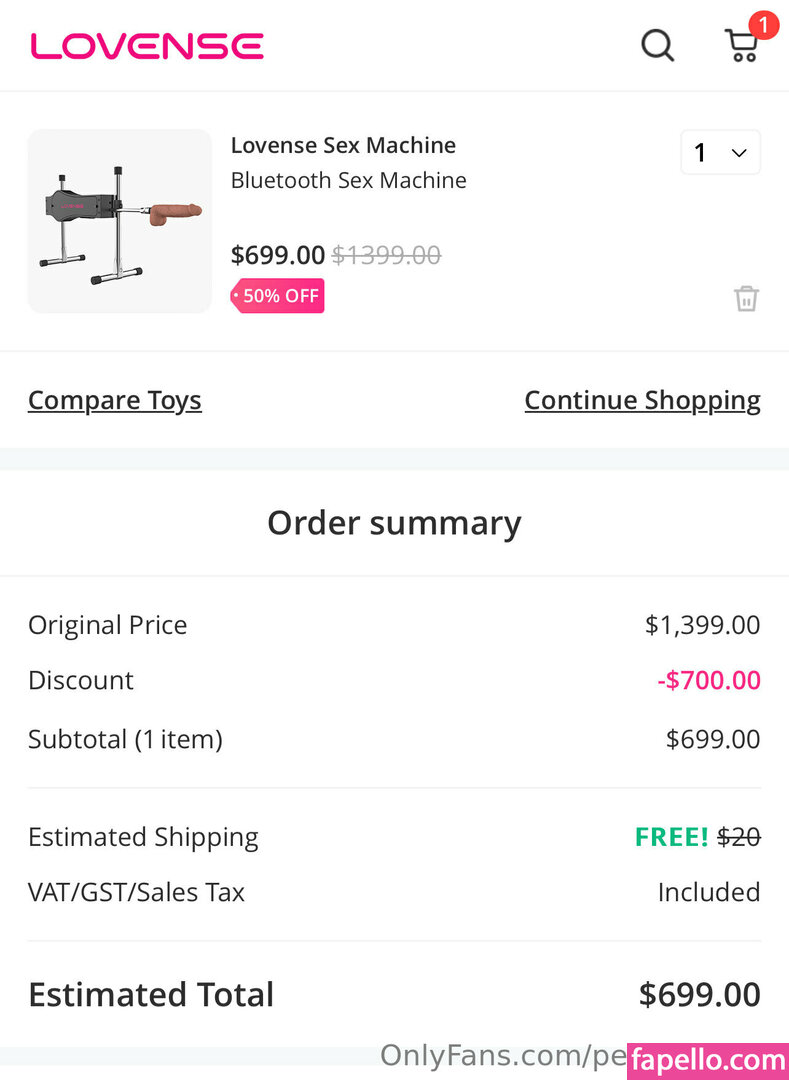
Task: Click the red cart count badge
Action: tap(763, 25)
